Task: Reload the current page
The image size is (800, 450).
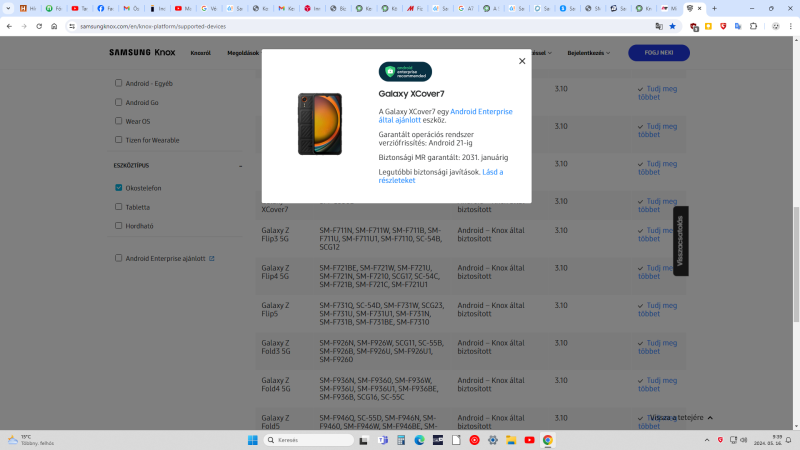Action: (39, 26)
